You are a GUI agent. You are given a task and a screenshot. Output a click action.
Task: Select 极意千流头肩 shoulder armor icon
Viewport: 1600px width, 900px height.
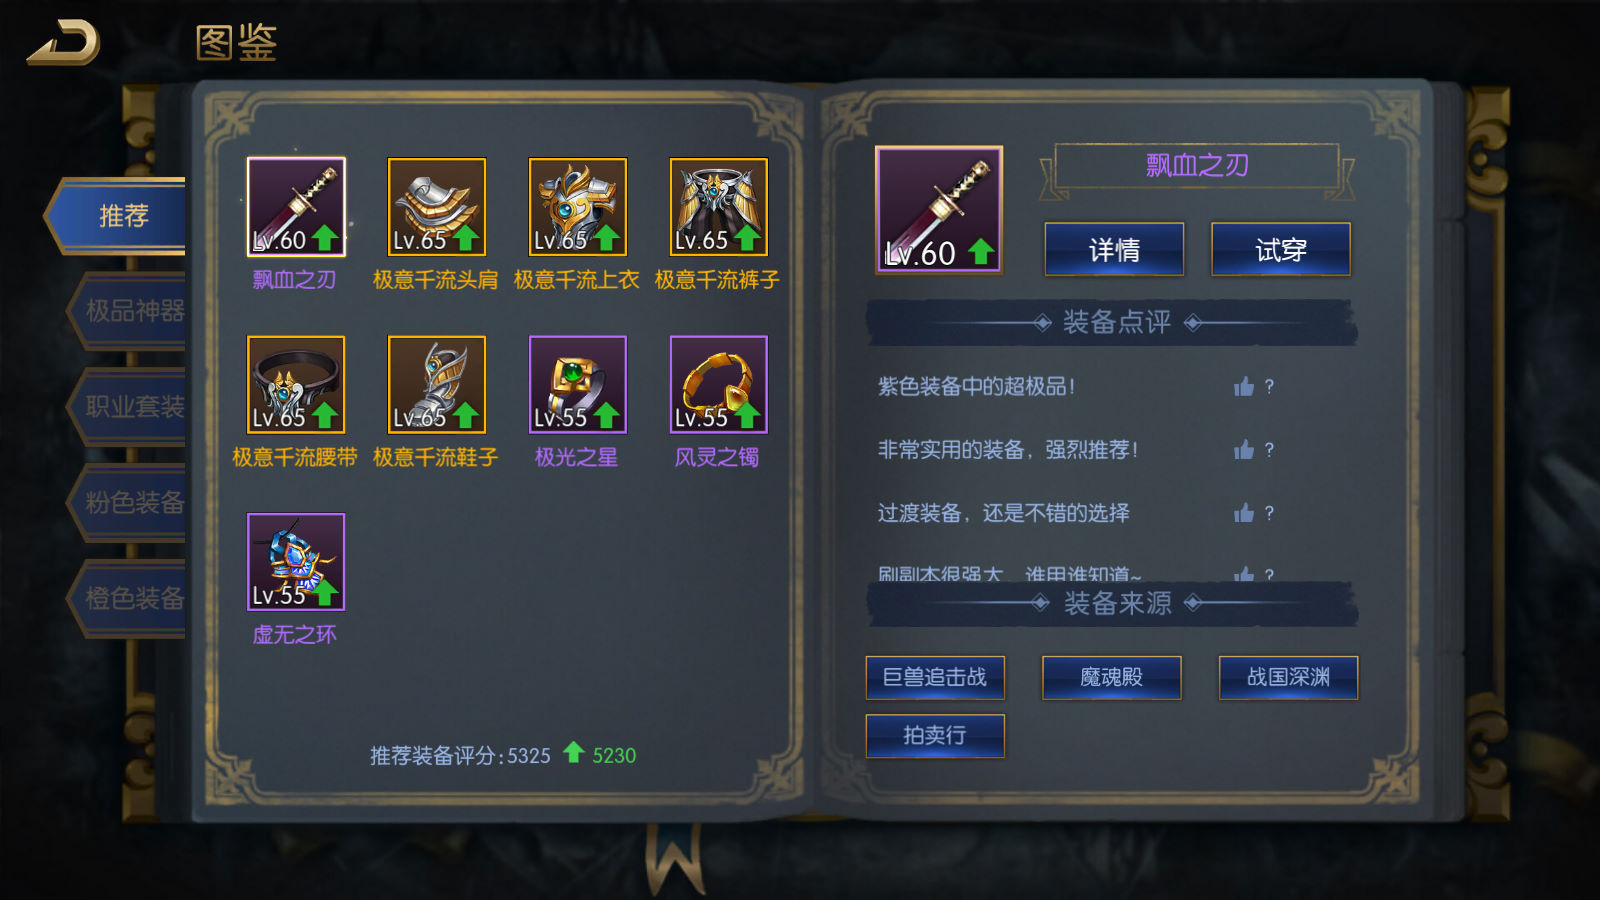pyautogui.click(x=437, y=207)
